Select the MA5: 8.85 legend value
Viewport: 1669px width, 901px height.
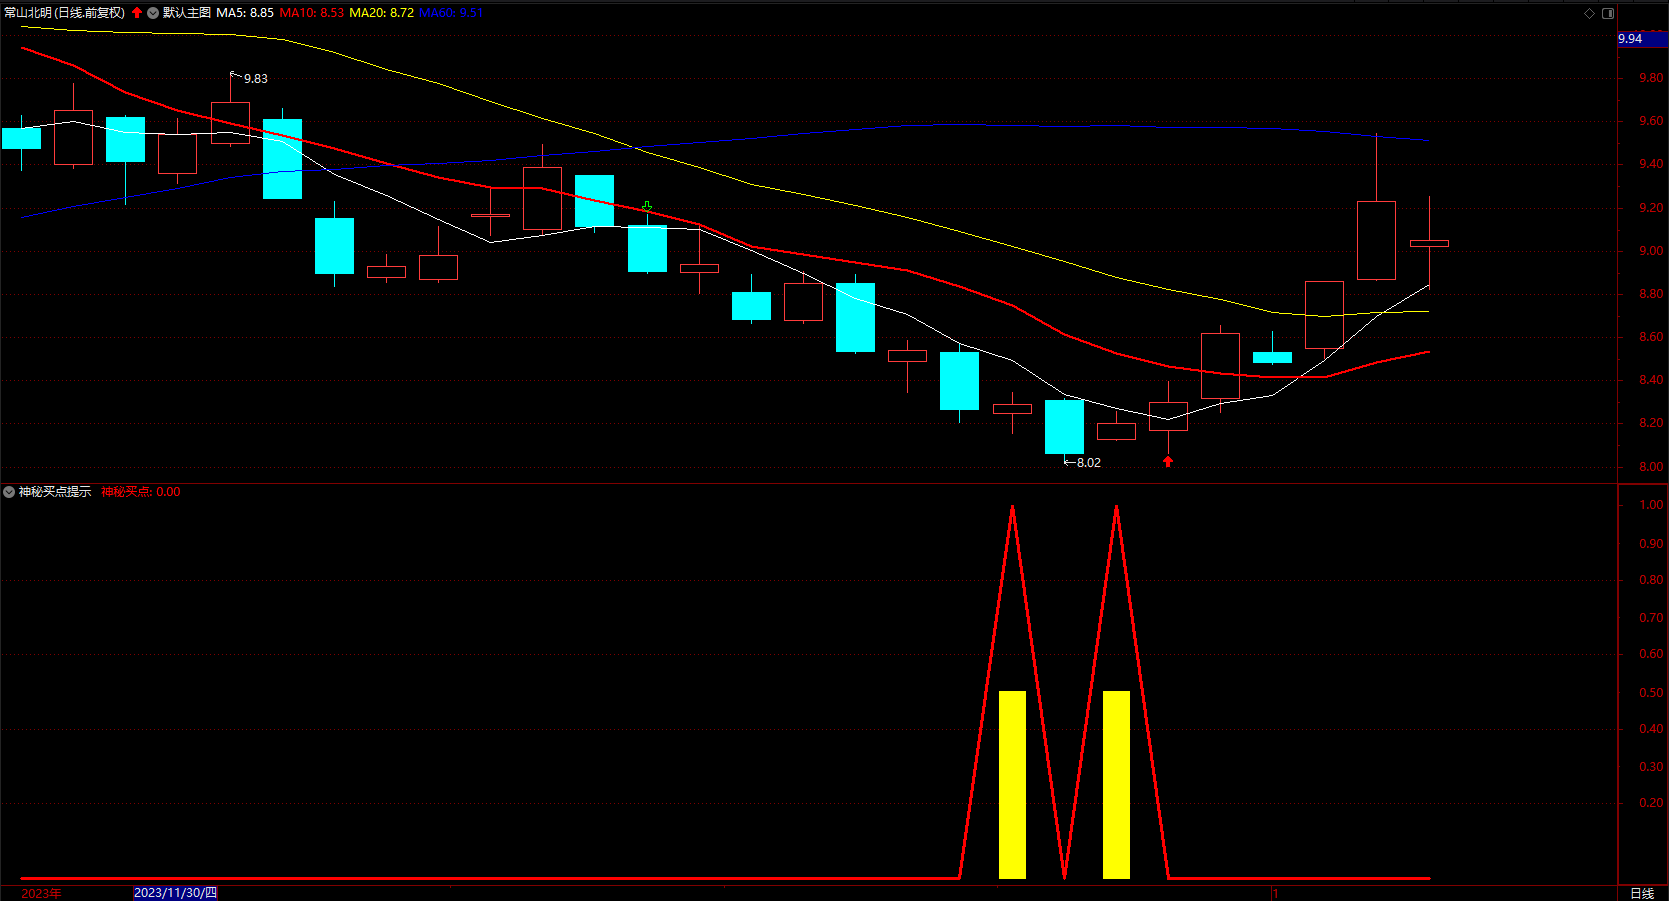pyautogui.click(x=245, y=13)
